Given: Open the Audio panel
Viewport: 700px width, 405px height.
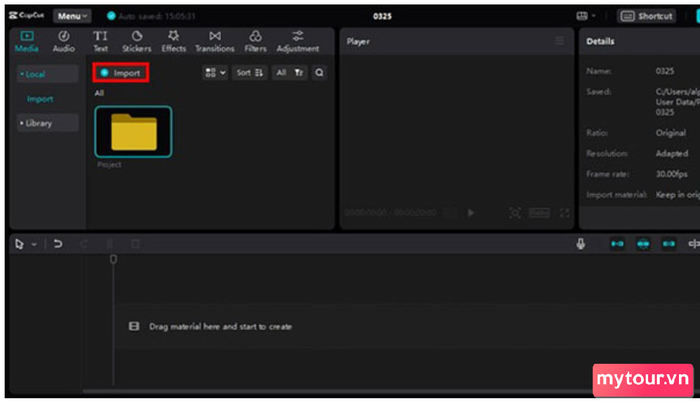Looking at the screenshot, I should [x=63, y=41].
